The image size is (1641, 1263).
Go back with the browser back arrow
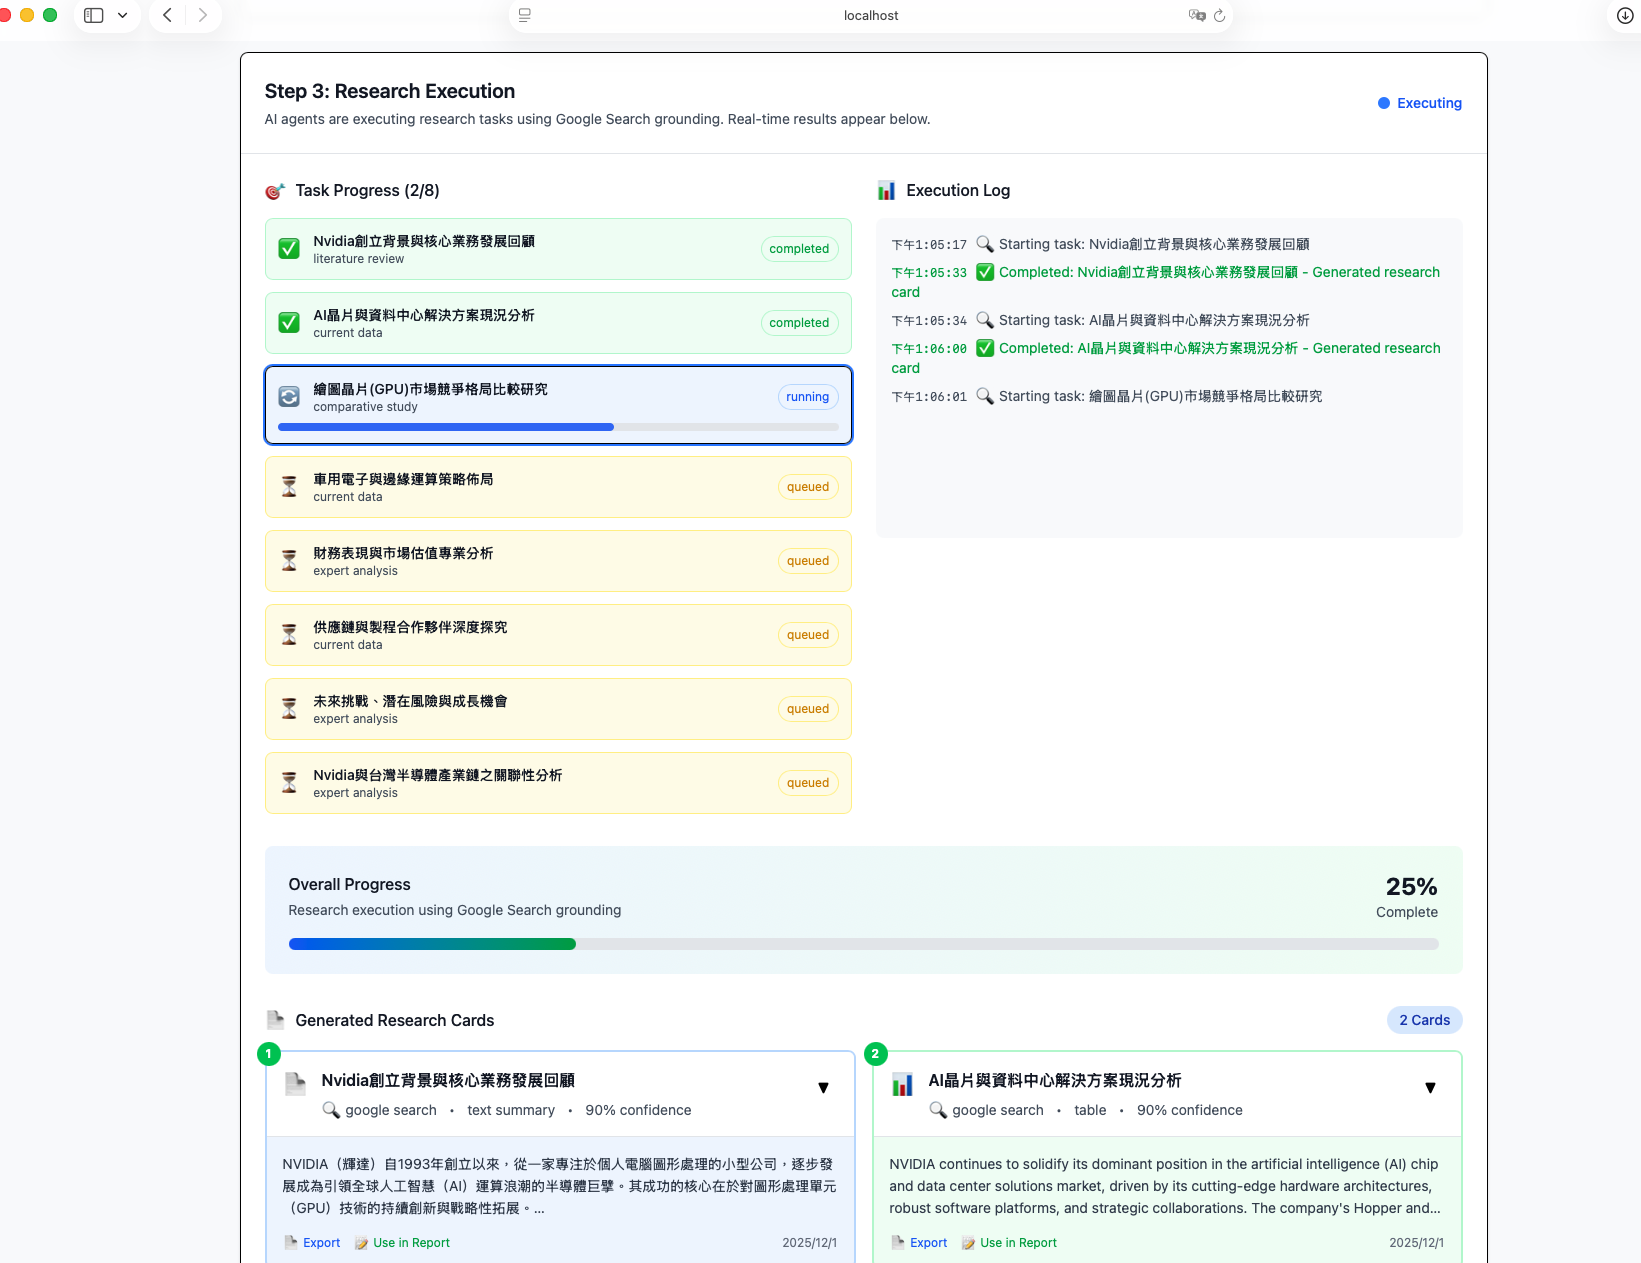point(168,15)
